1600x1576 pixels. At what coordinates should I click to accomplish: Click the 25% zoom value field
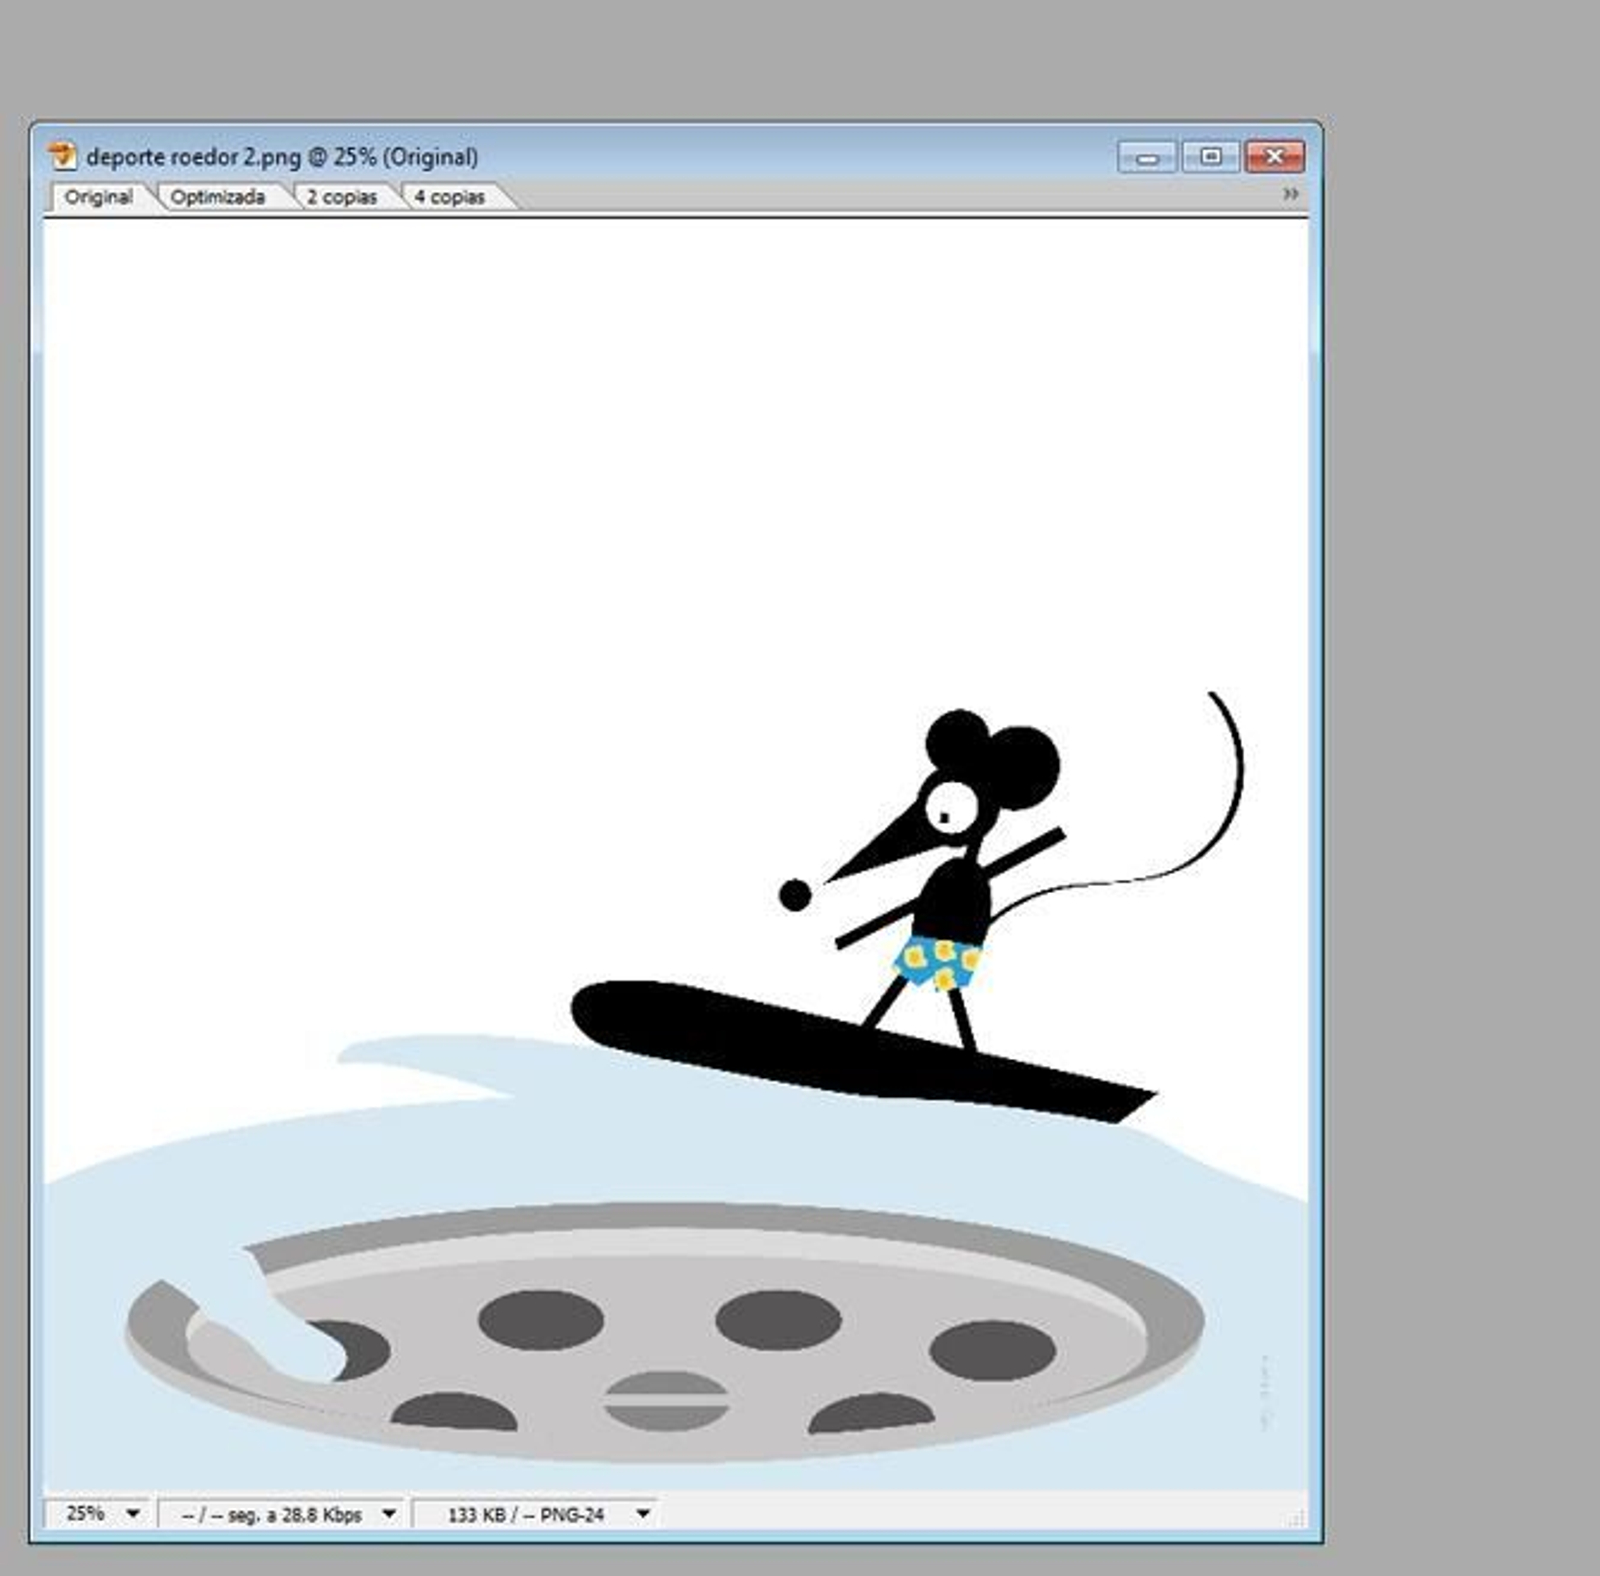(x=85, y=1514)
